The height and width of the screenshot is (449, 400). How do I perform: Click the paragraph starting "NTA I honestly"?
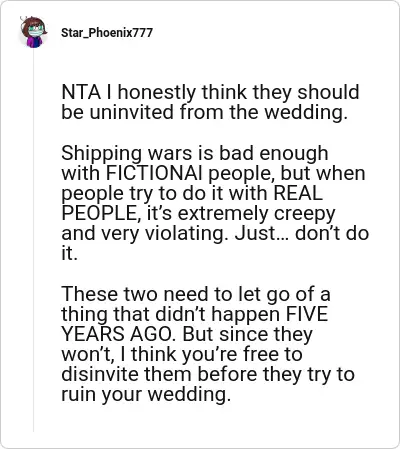click(x=210, y=102)
